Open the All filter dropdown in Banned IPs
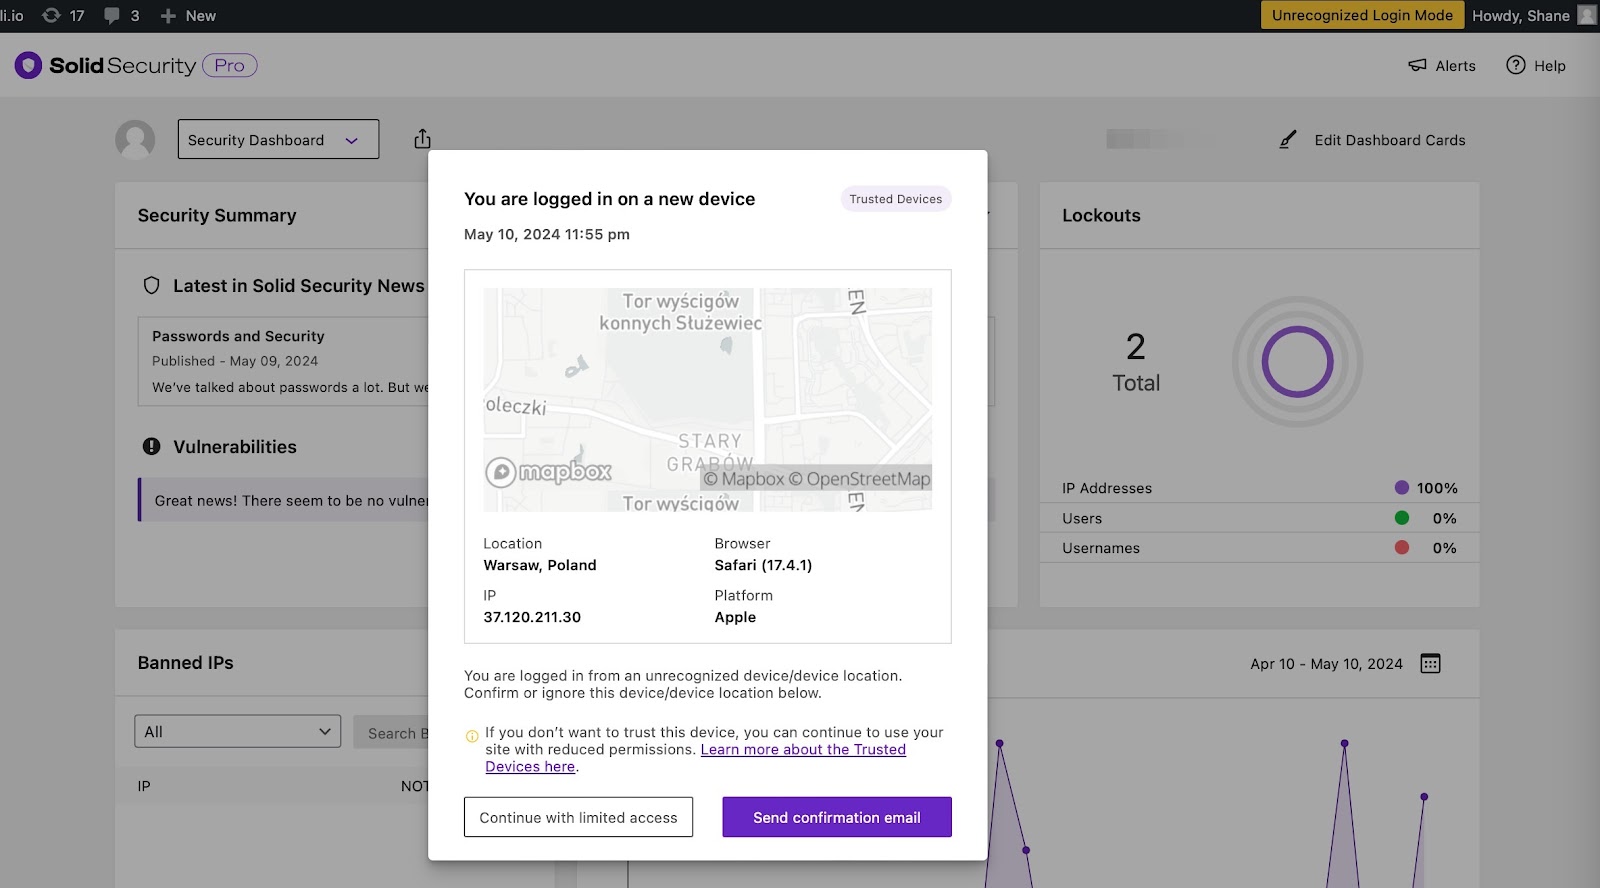Screen dimensions: 1600x888 (x=237, y=732)
